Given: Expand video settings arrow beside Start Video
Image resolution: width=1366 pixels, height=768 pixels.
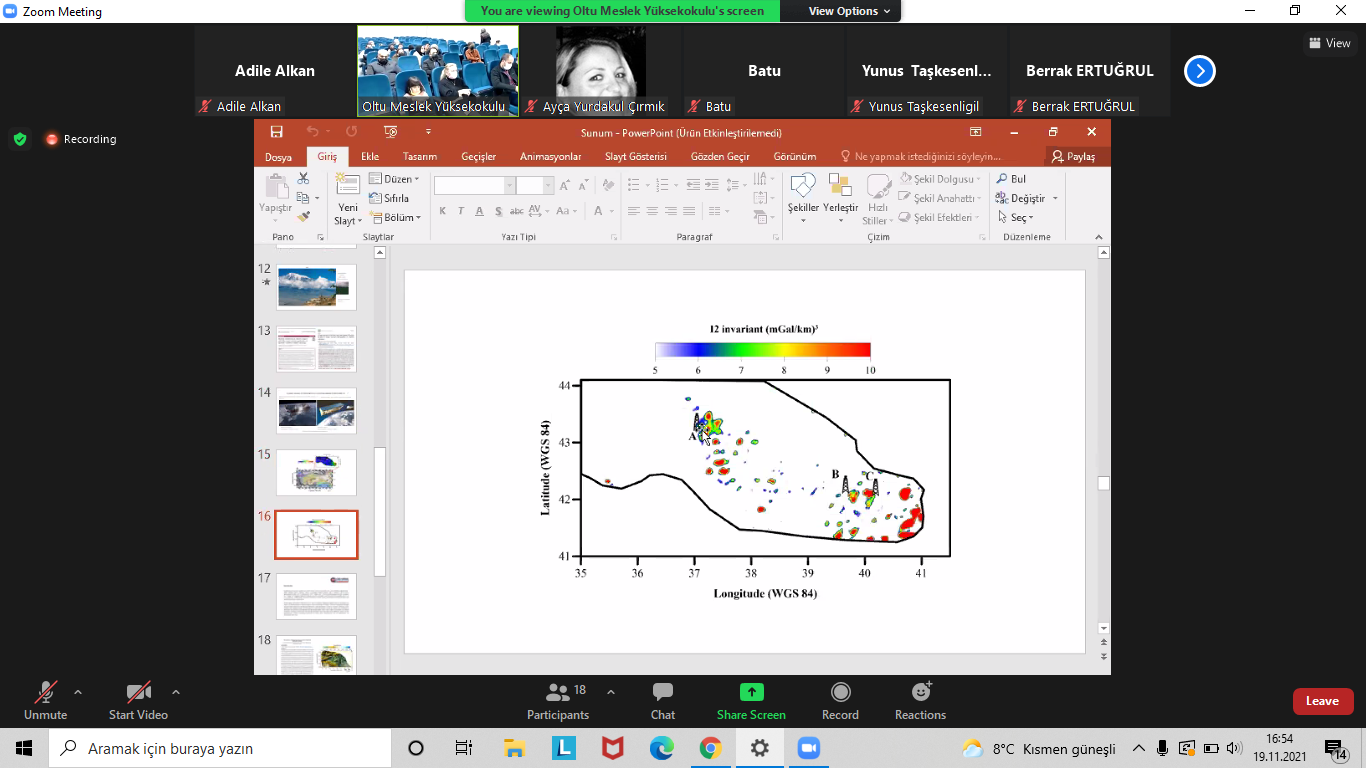Looking at the screenshot, I should 176,692.
